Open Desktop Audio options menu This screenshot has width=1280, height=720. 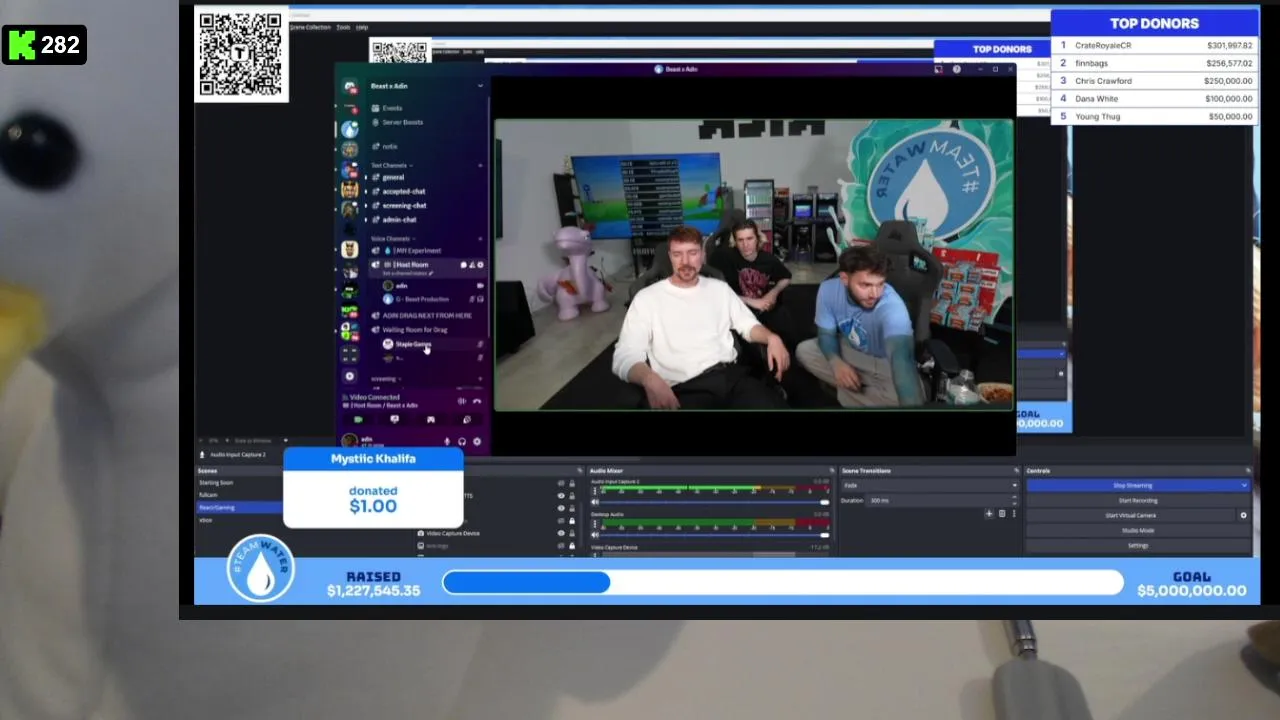tap(594, 523)
